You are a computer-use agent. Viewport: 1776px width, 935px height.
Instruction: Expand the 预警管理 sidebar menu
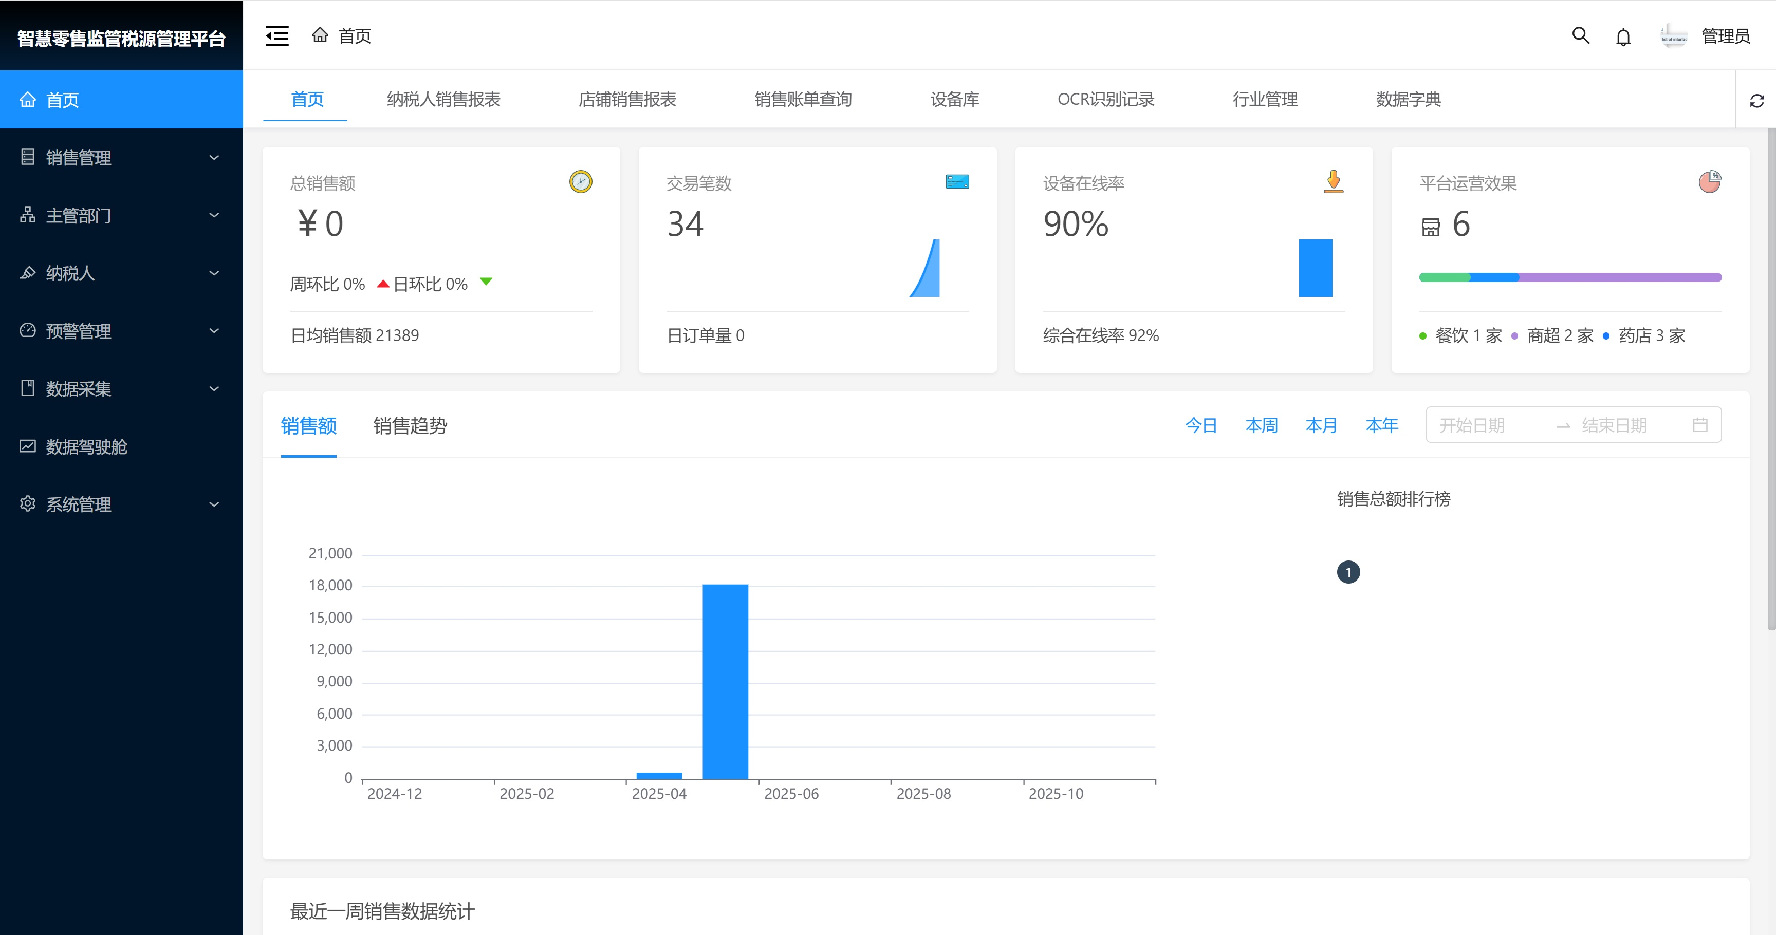(121, 331)
